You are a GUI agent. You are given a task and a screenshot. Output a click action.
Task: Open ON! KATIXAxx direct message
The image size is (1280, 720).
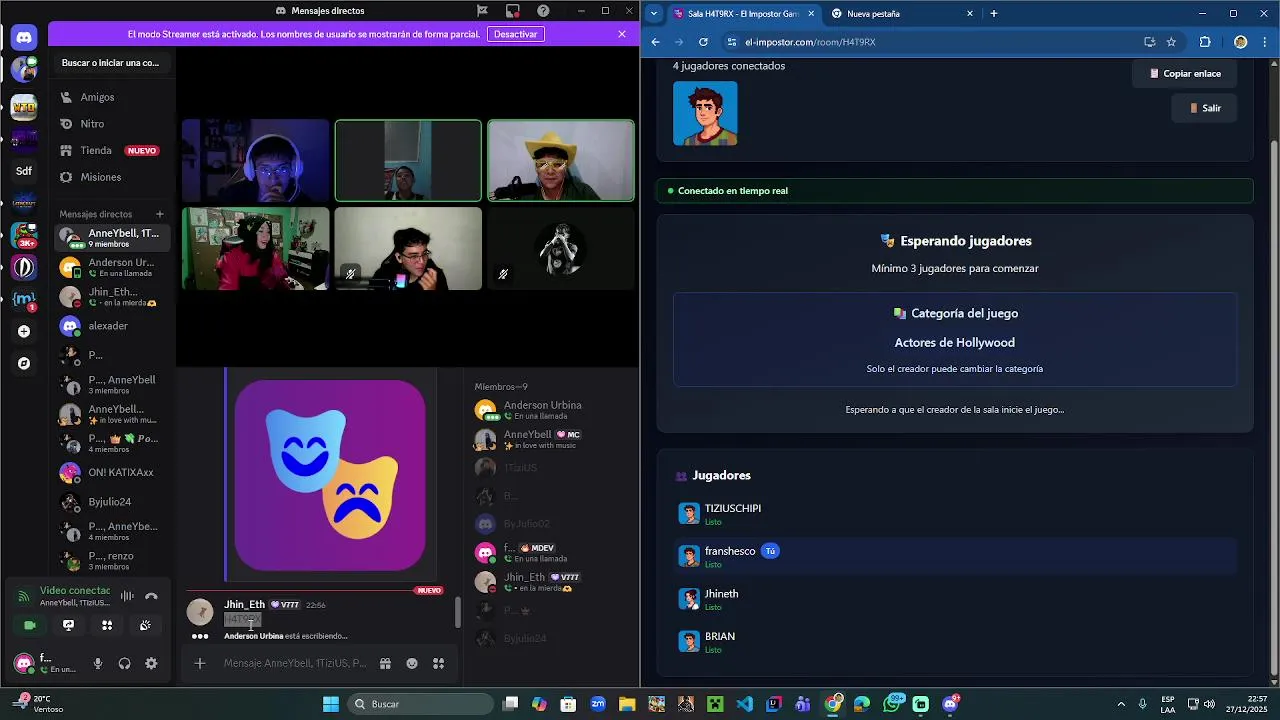pos(112,472)
